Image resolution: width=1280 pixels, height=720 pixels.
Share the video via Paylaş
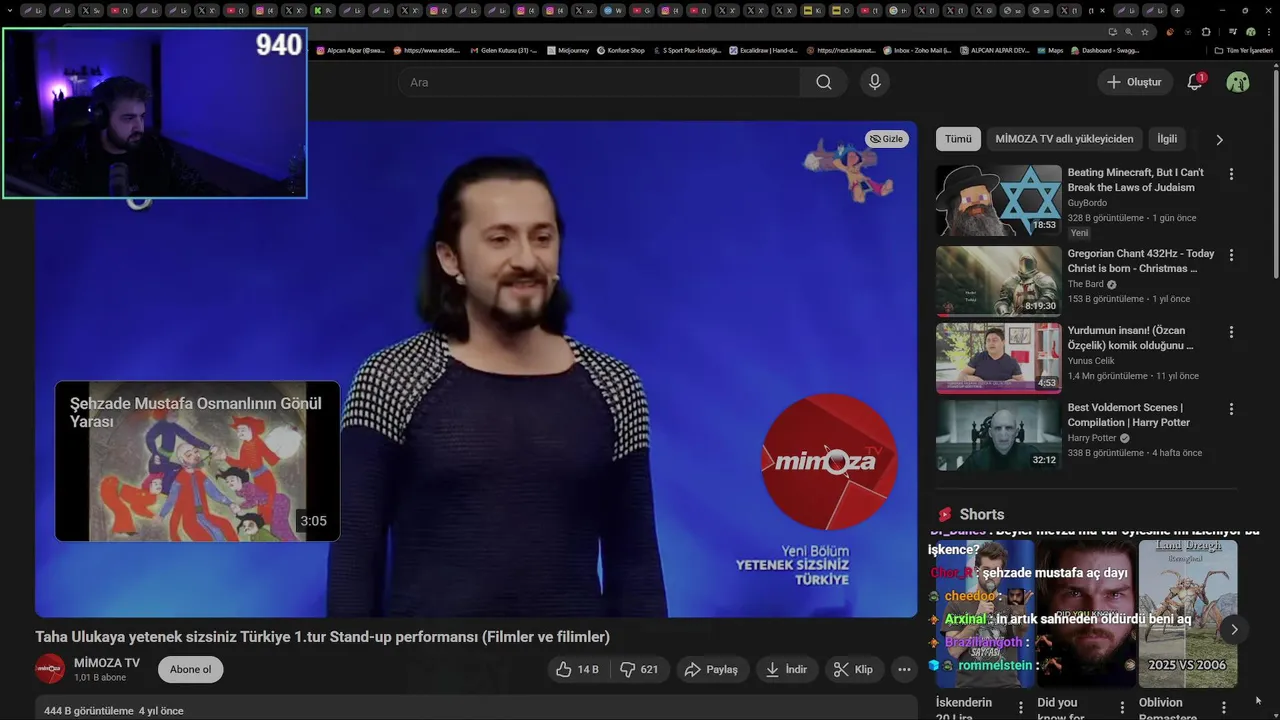tap(711, 670)
